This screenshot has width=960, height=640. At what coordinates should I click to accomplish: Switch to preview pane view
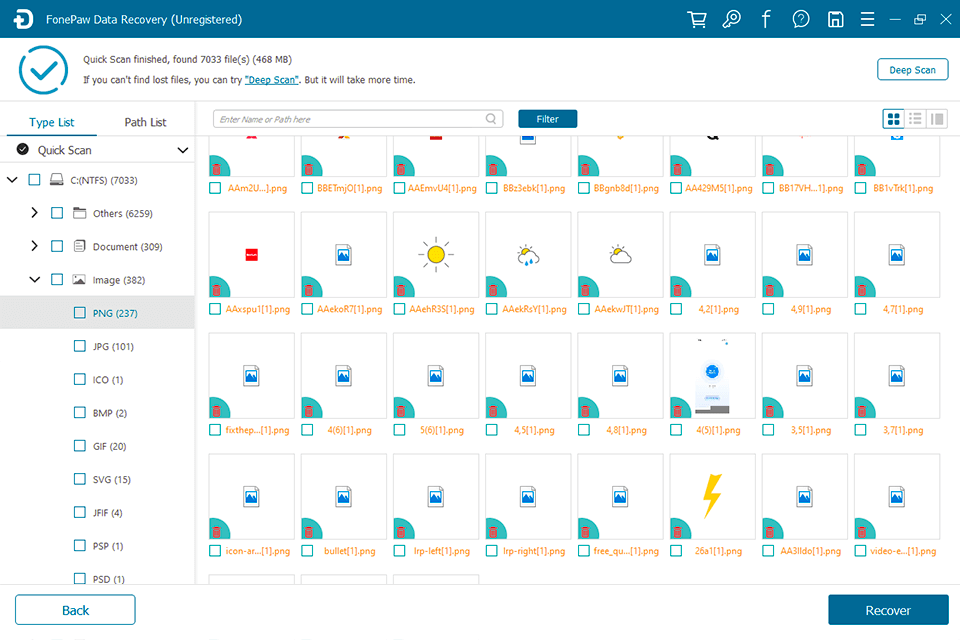938,118
